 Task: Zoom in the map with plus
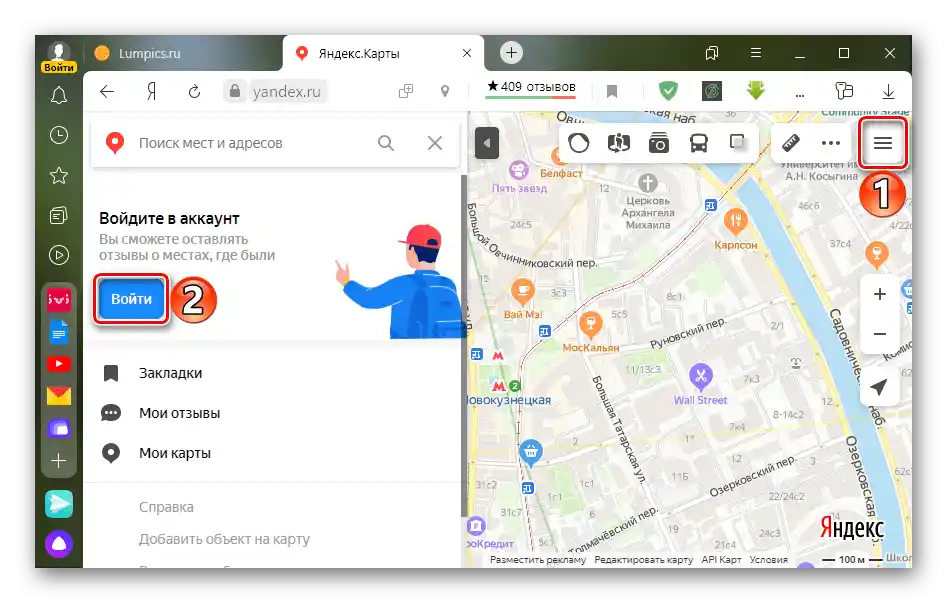tap(880, 294)
